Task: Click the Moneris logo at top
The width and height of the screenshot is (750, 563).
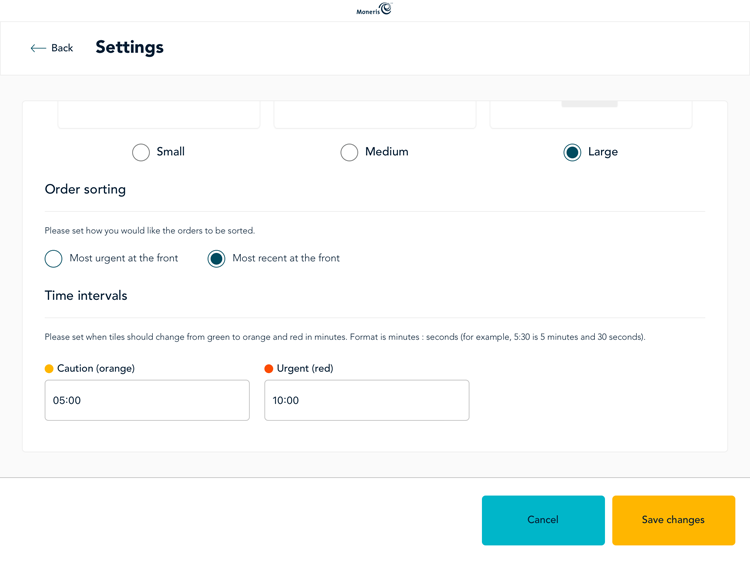Action: point(374,9)
